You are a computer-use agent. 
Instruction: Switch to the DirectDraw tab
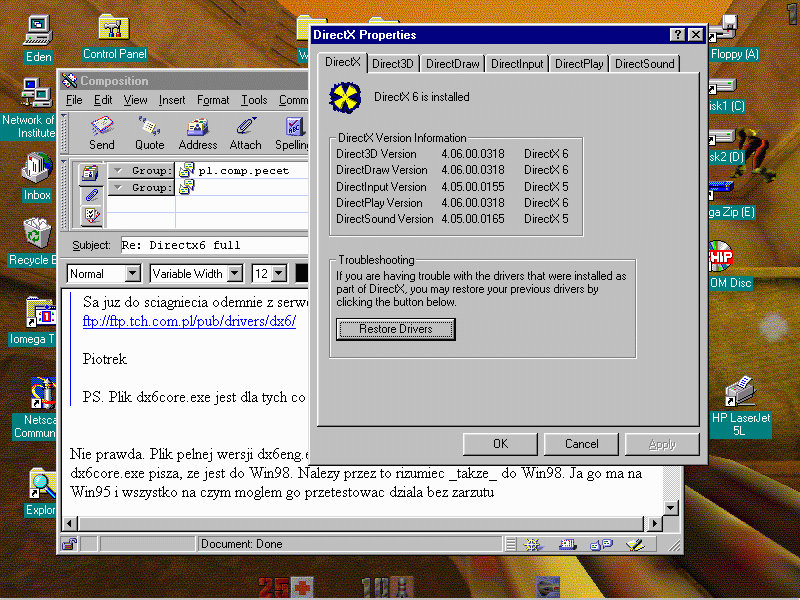tap(453, 64)
